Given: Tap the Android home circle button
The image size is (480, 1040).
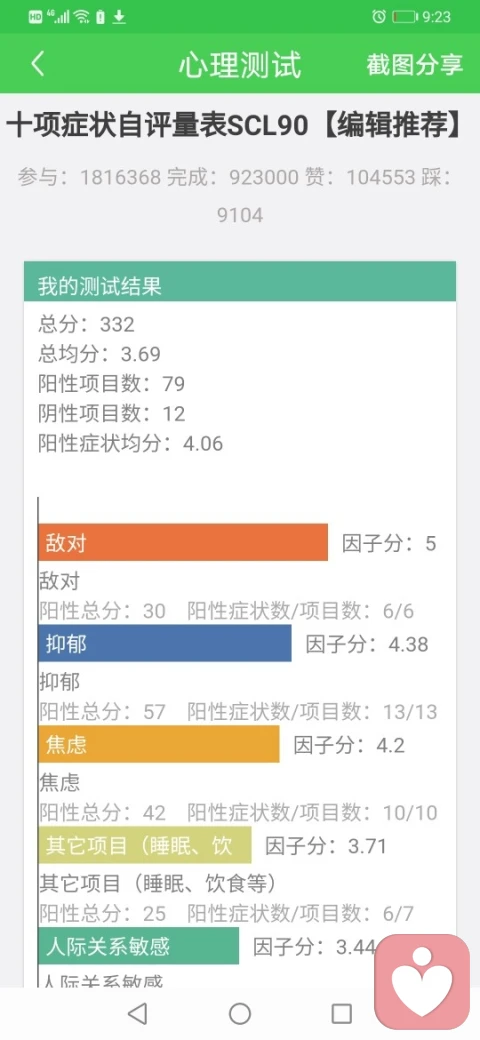Looking at the screenshot, I should click(x=240, y=1013).
